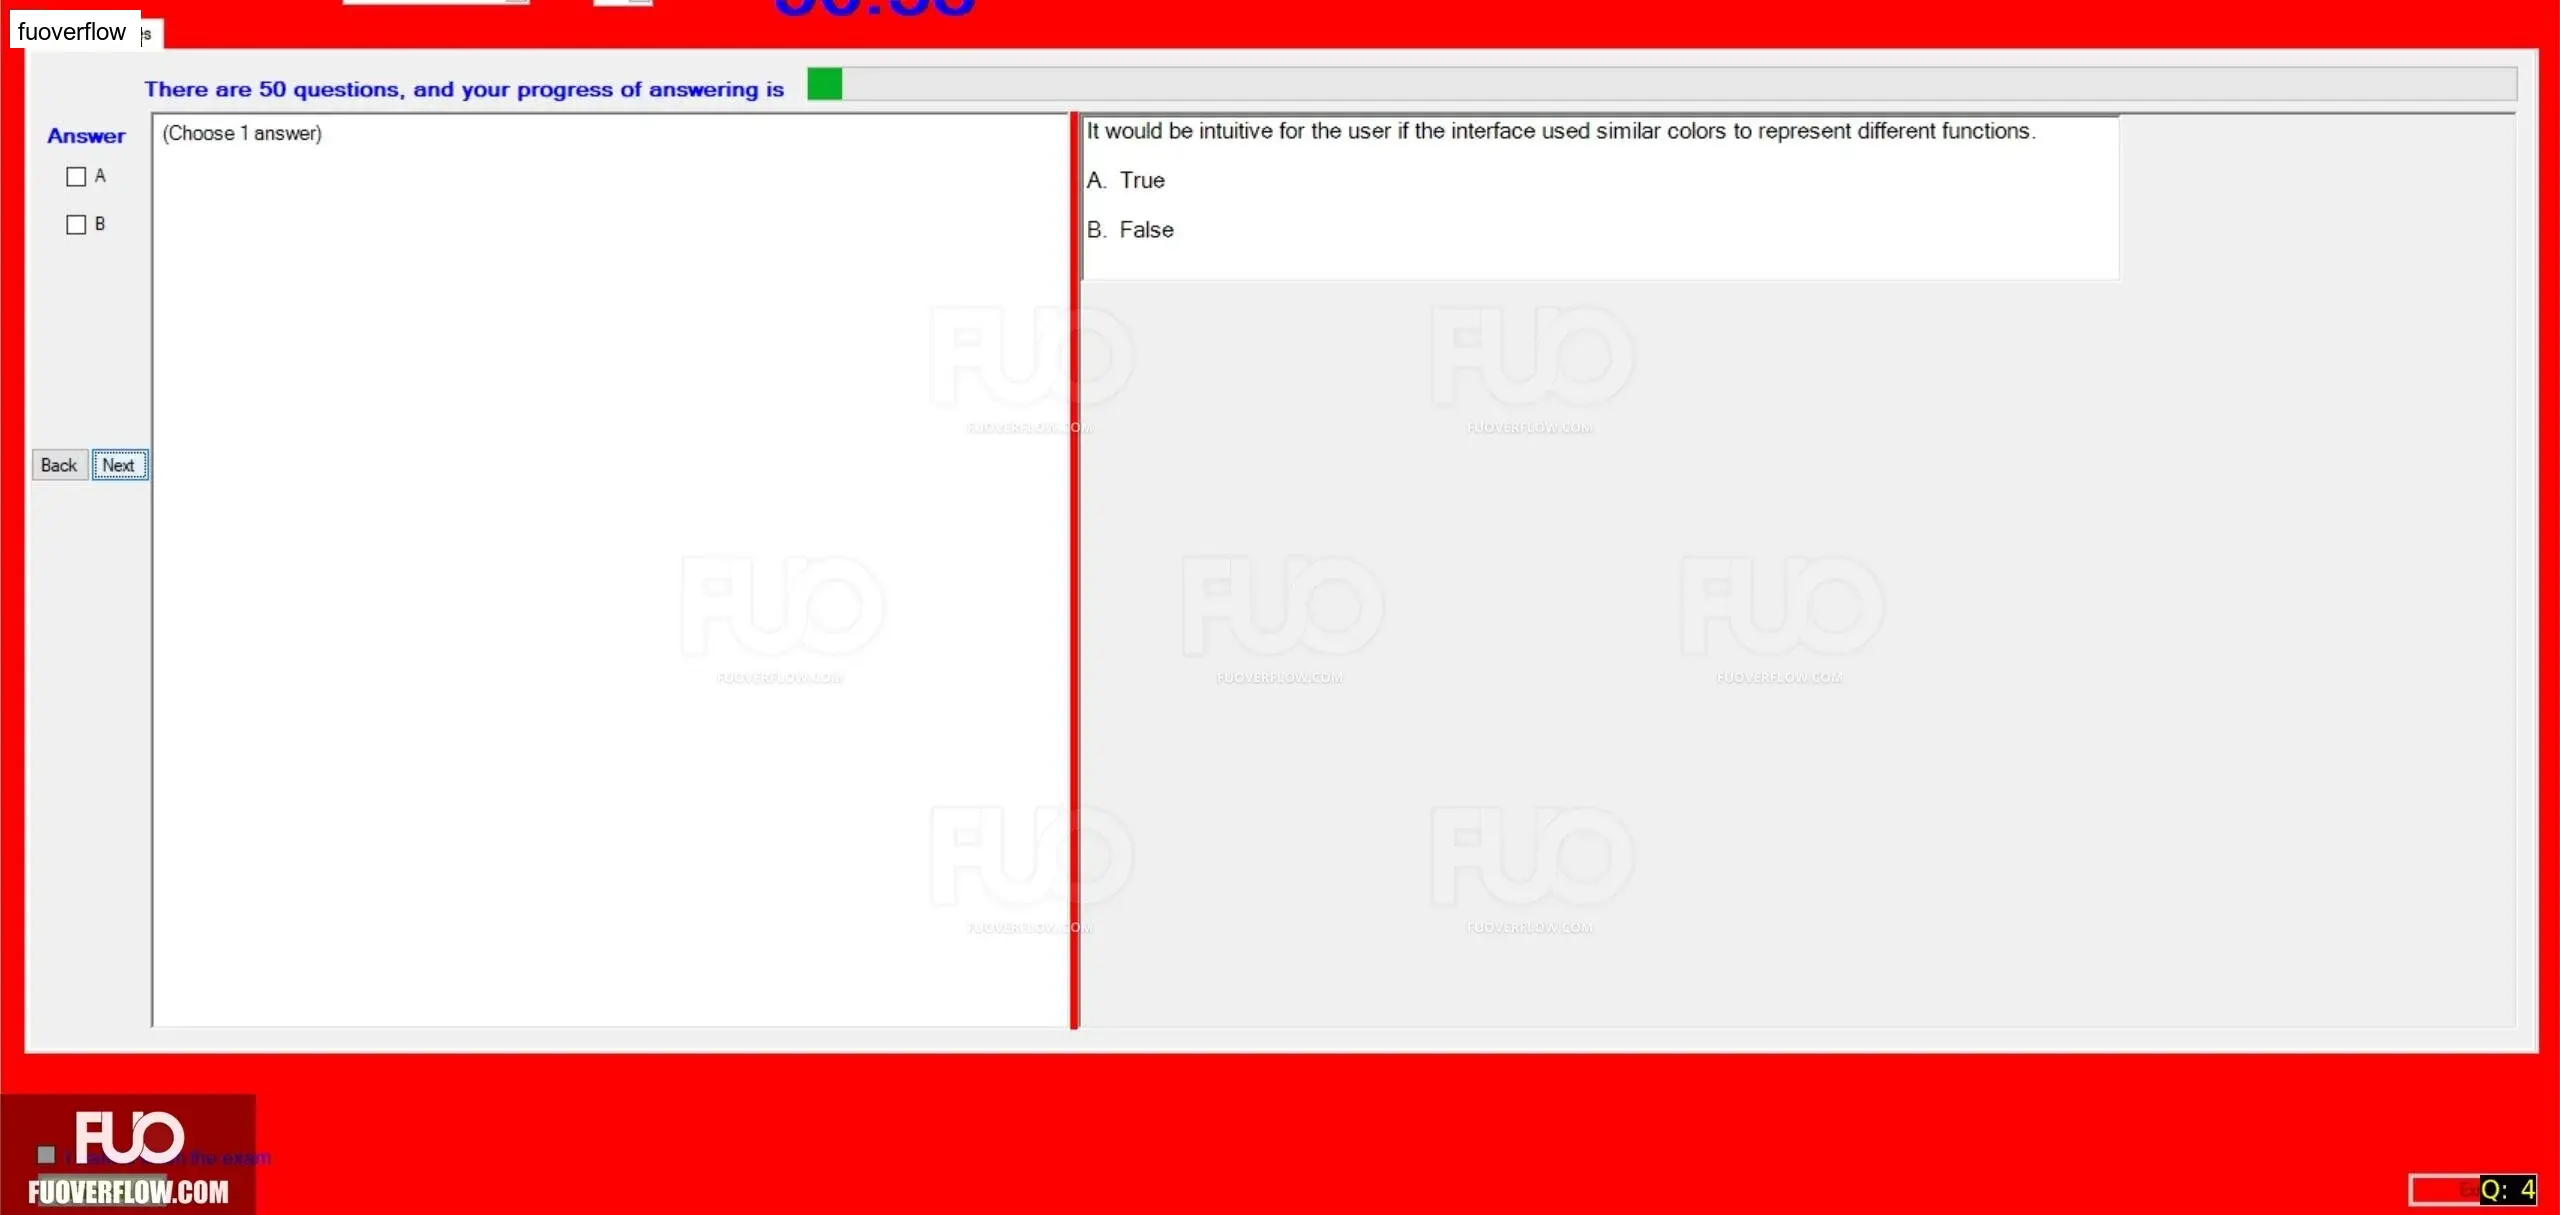Check answer option A checkbox
The height and width of the screenshot is (1215, 2560).
(76, 177)
